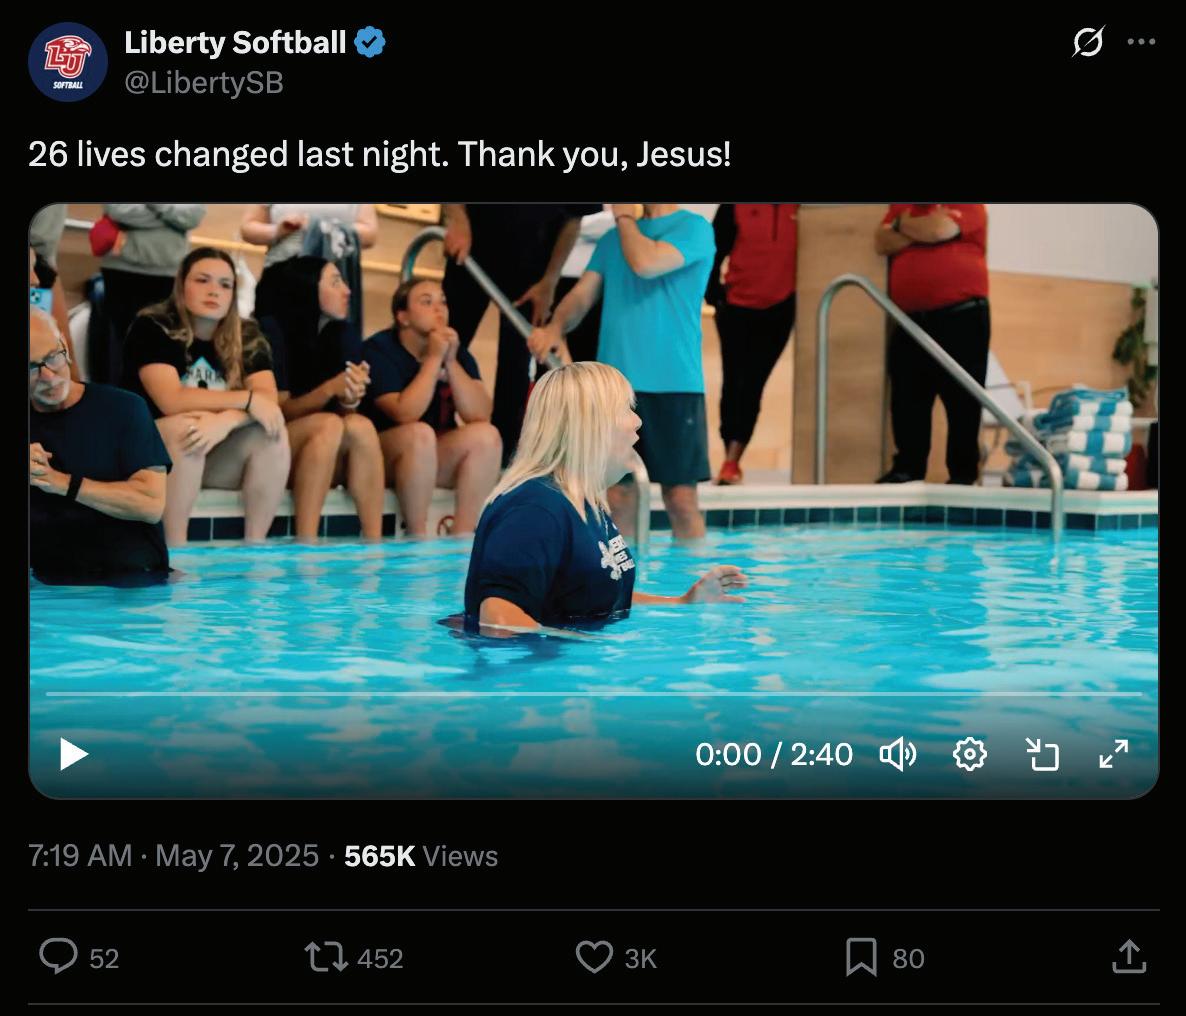This screenshot has height=1016, width=1186.
Task: Play the baptism video
Action: (74, 754)
